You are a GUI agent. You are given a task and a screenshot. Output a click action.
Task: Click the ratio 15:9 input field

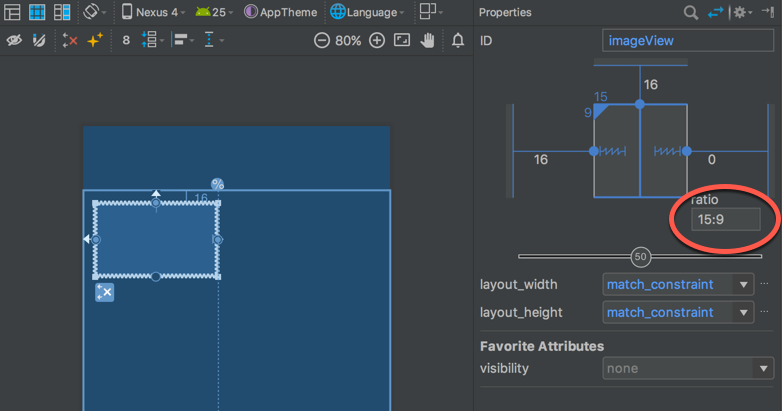[x=726, y=219]
